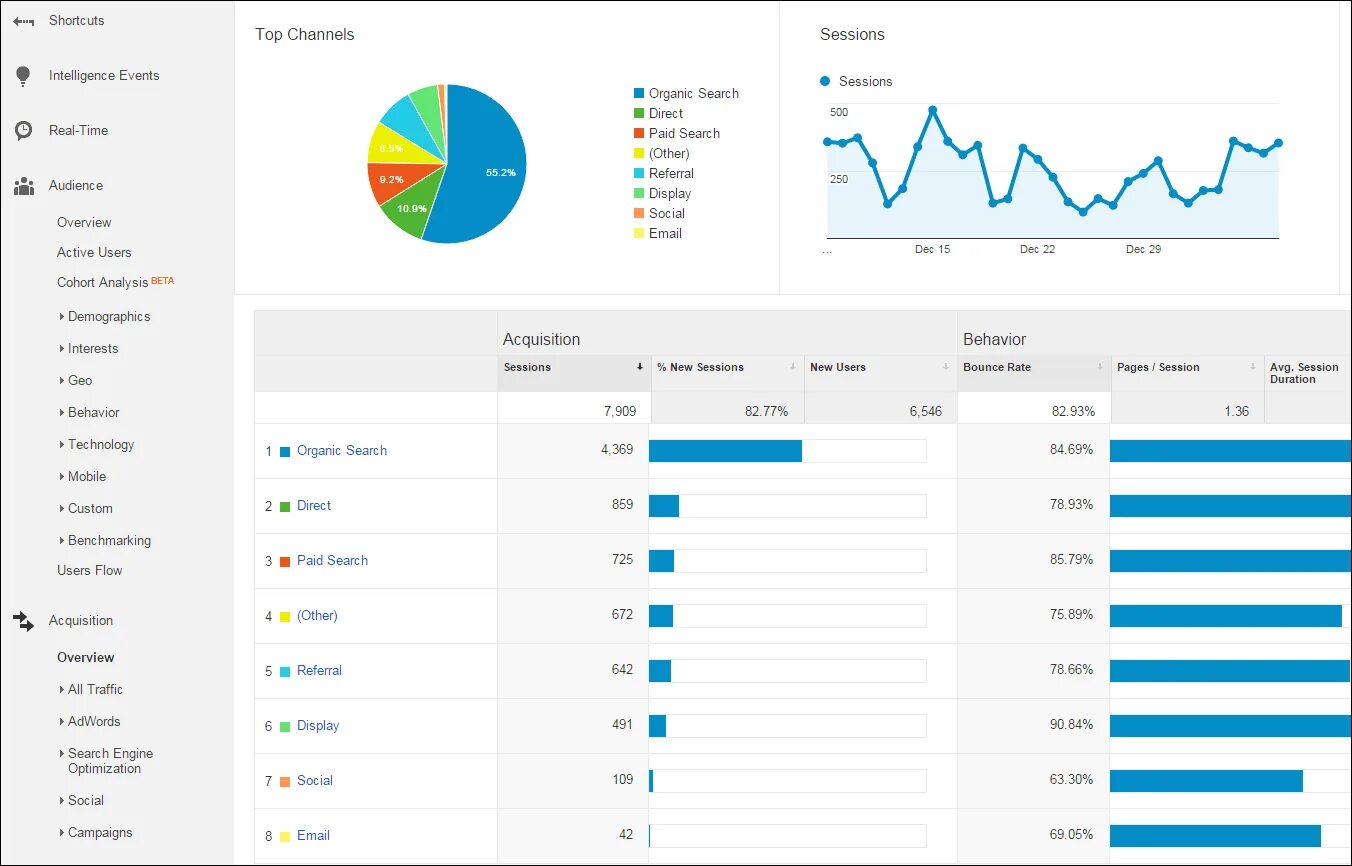
Task: Expand the Geo section
Action: click(80, 380)
